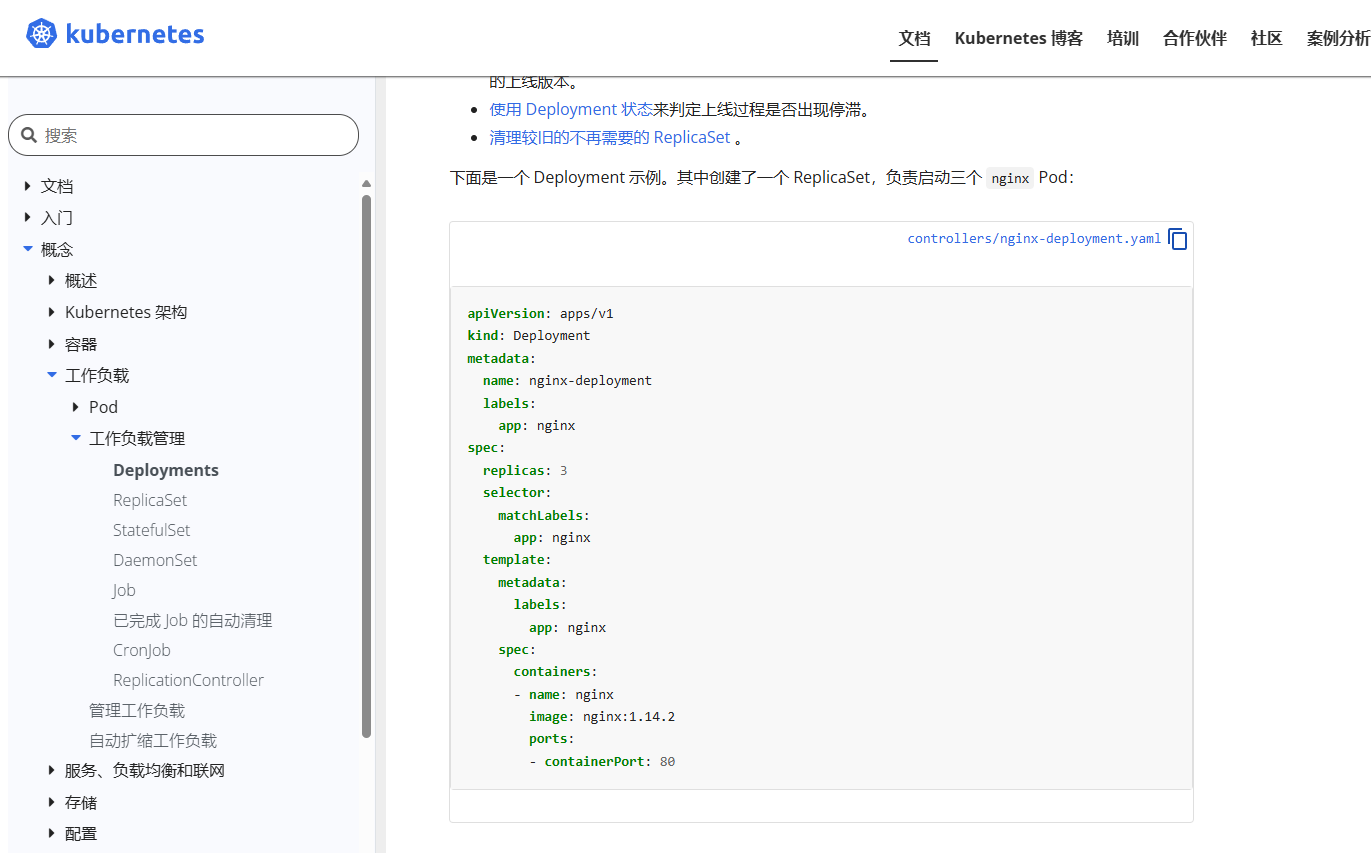Click 'name: nginx-deployment' in the YAML
Image resolution: width=1371 pixels, height=853 pixels.
pos(567,380)
